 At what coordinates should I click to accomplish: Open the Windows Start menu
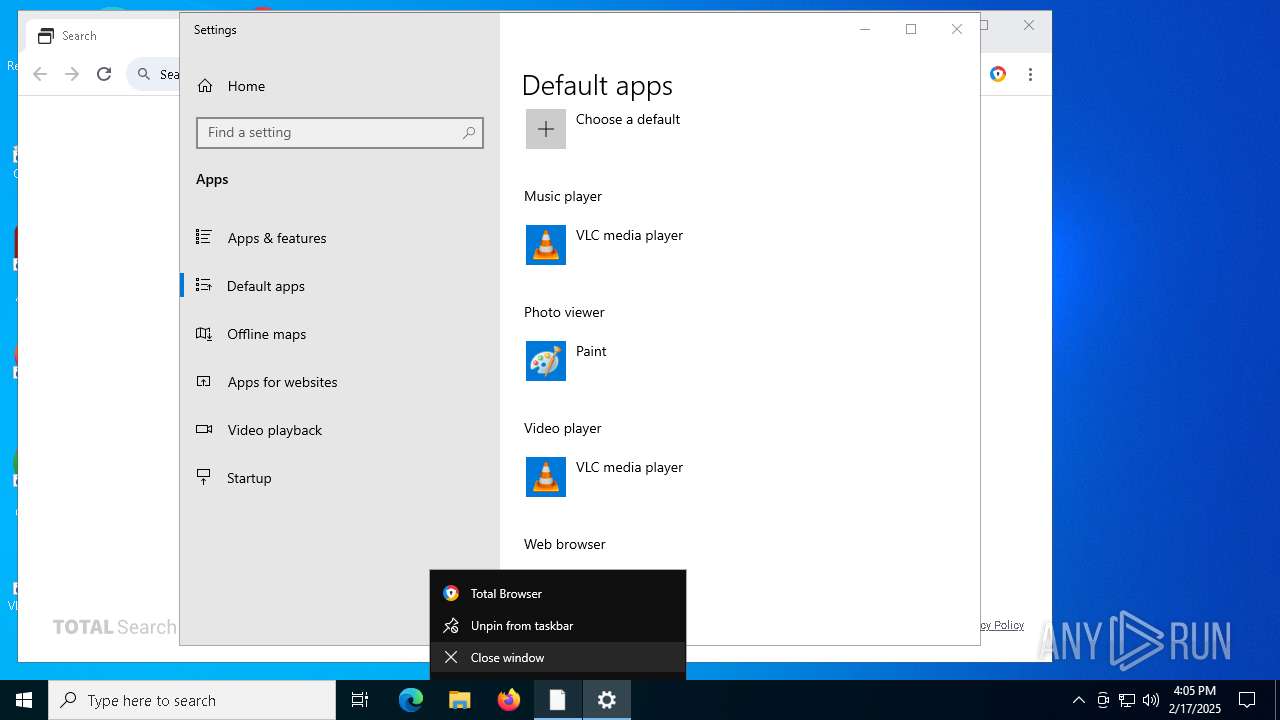click(24, 700)
